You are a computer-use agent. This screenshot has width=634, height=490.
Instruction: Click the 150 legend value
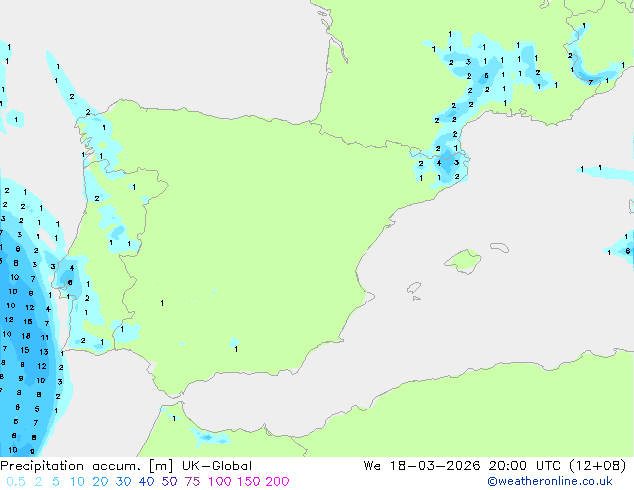249,482
